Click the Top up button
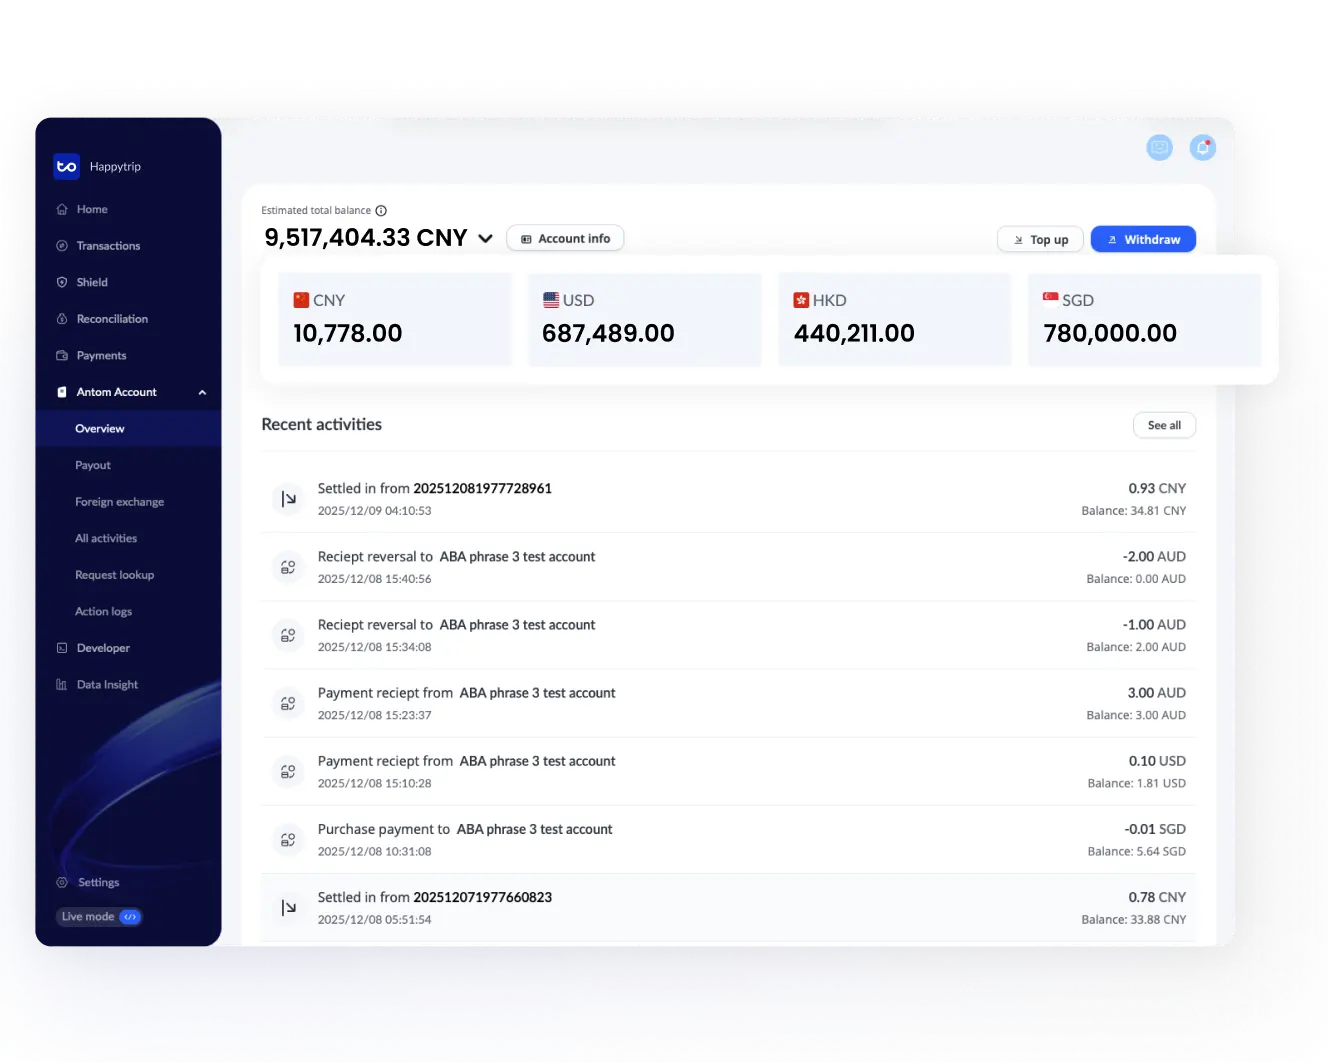 [x=1040, y=240]
